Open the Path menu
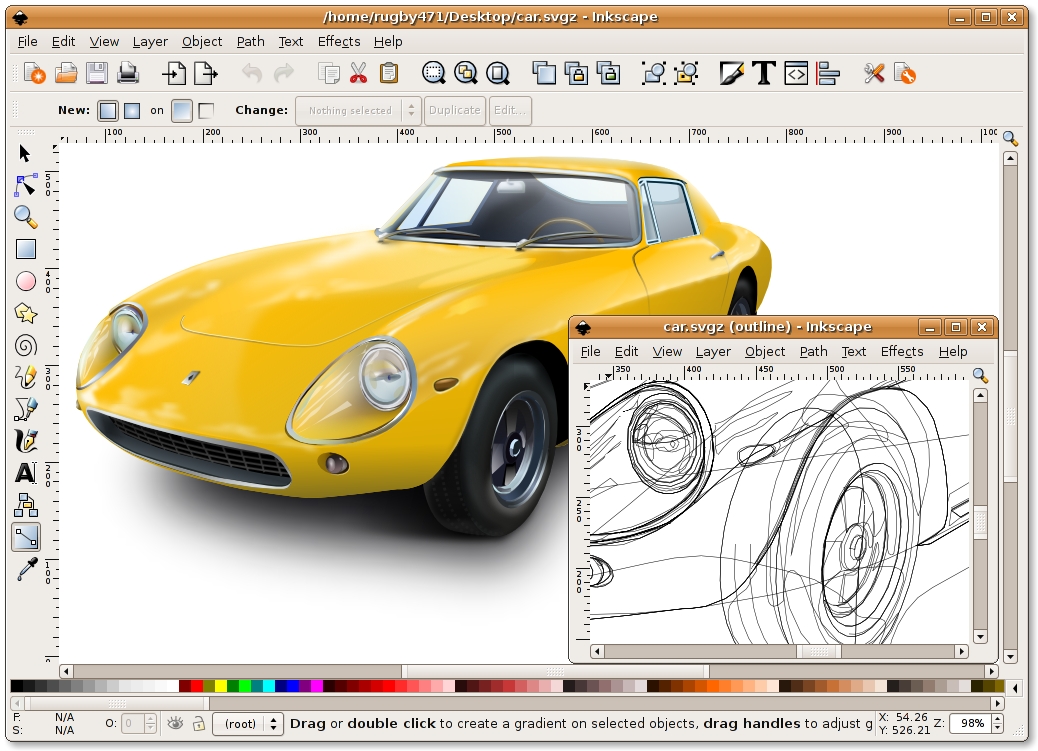1038x751 pixels. point(250,41)
